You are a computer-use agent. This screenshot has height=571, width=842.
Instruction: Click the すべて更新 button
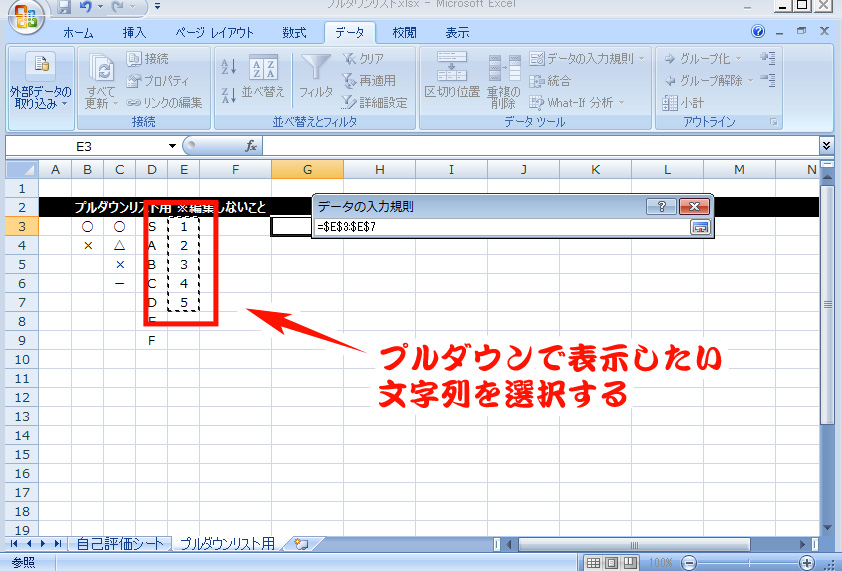pos(100,81)
